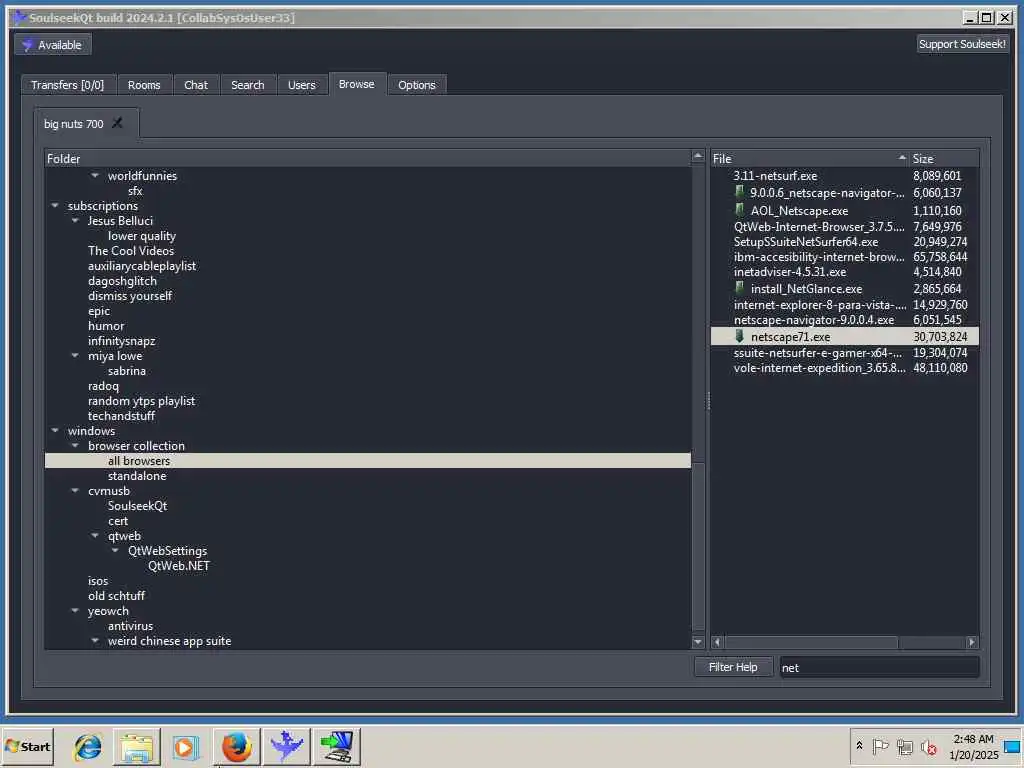This screenshot has height=768, width=1024.
Task: Click the computer transfer taskbar icon
Action: [x=336, y=746]
